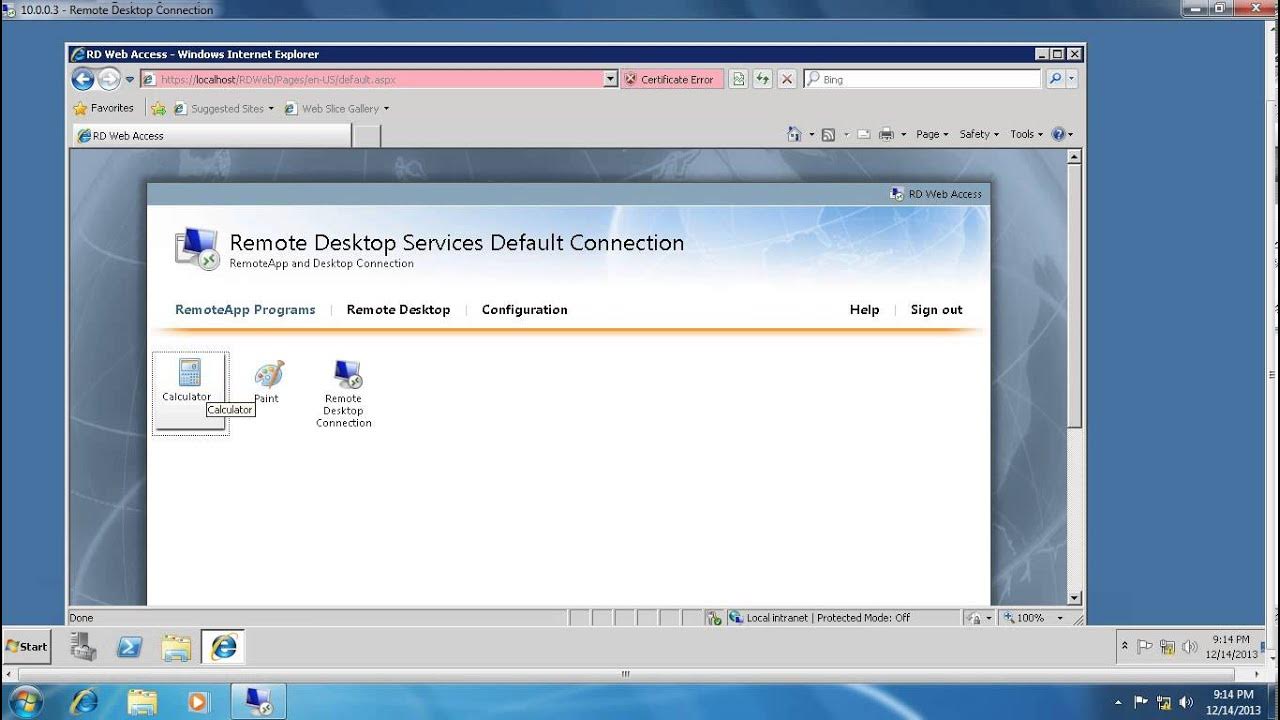
Task: Expand the Home dropdown arrow
Action: coord(811,134)
